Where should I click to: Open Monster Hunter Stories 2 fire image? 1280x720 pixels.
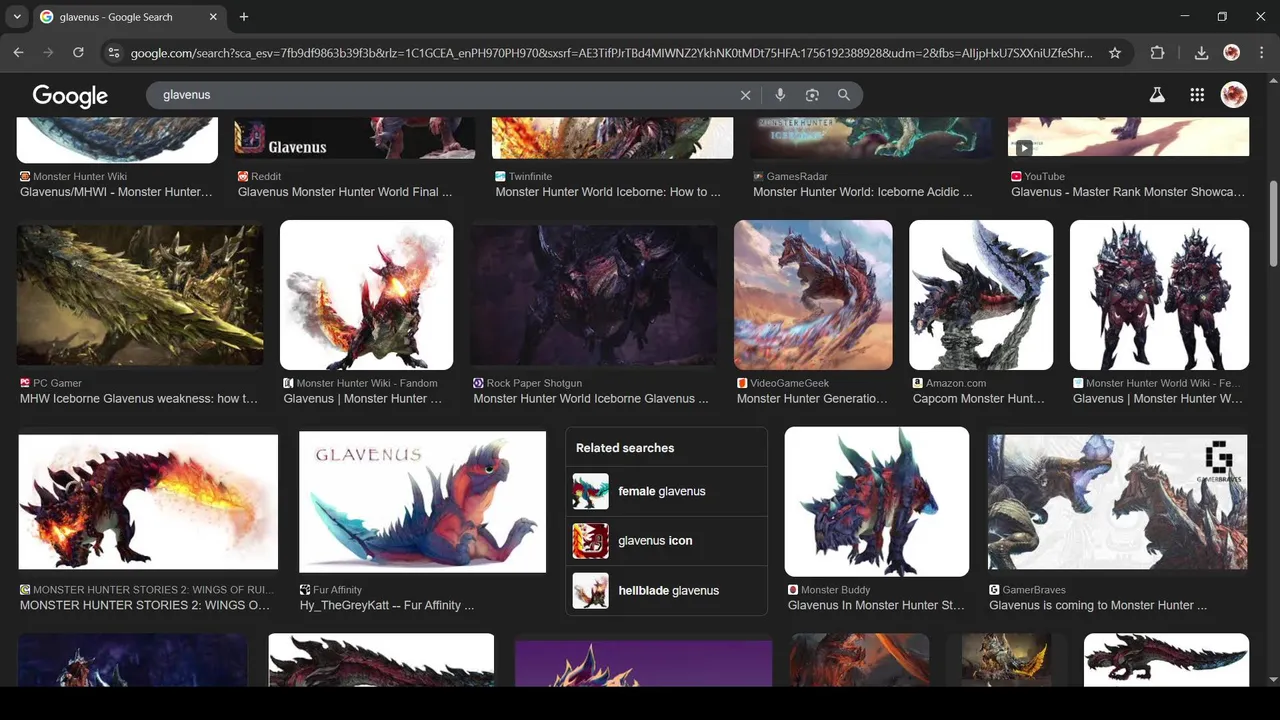click(x=148, y=502)
